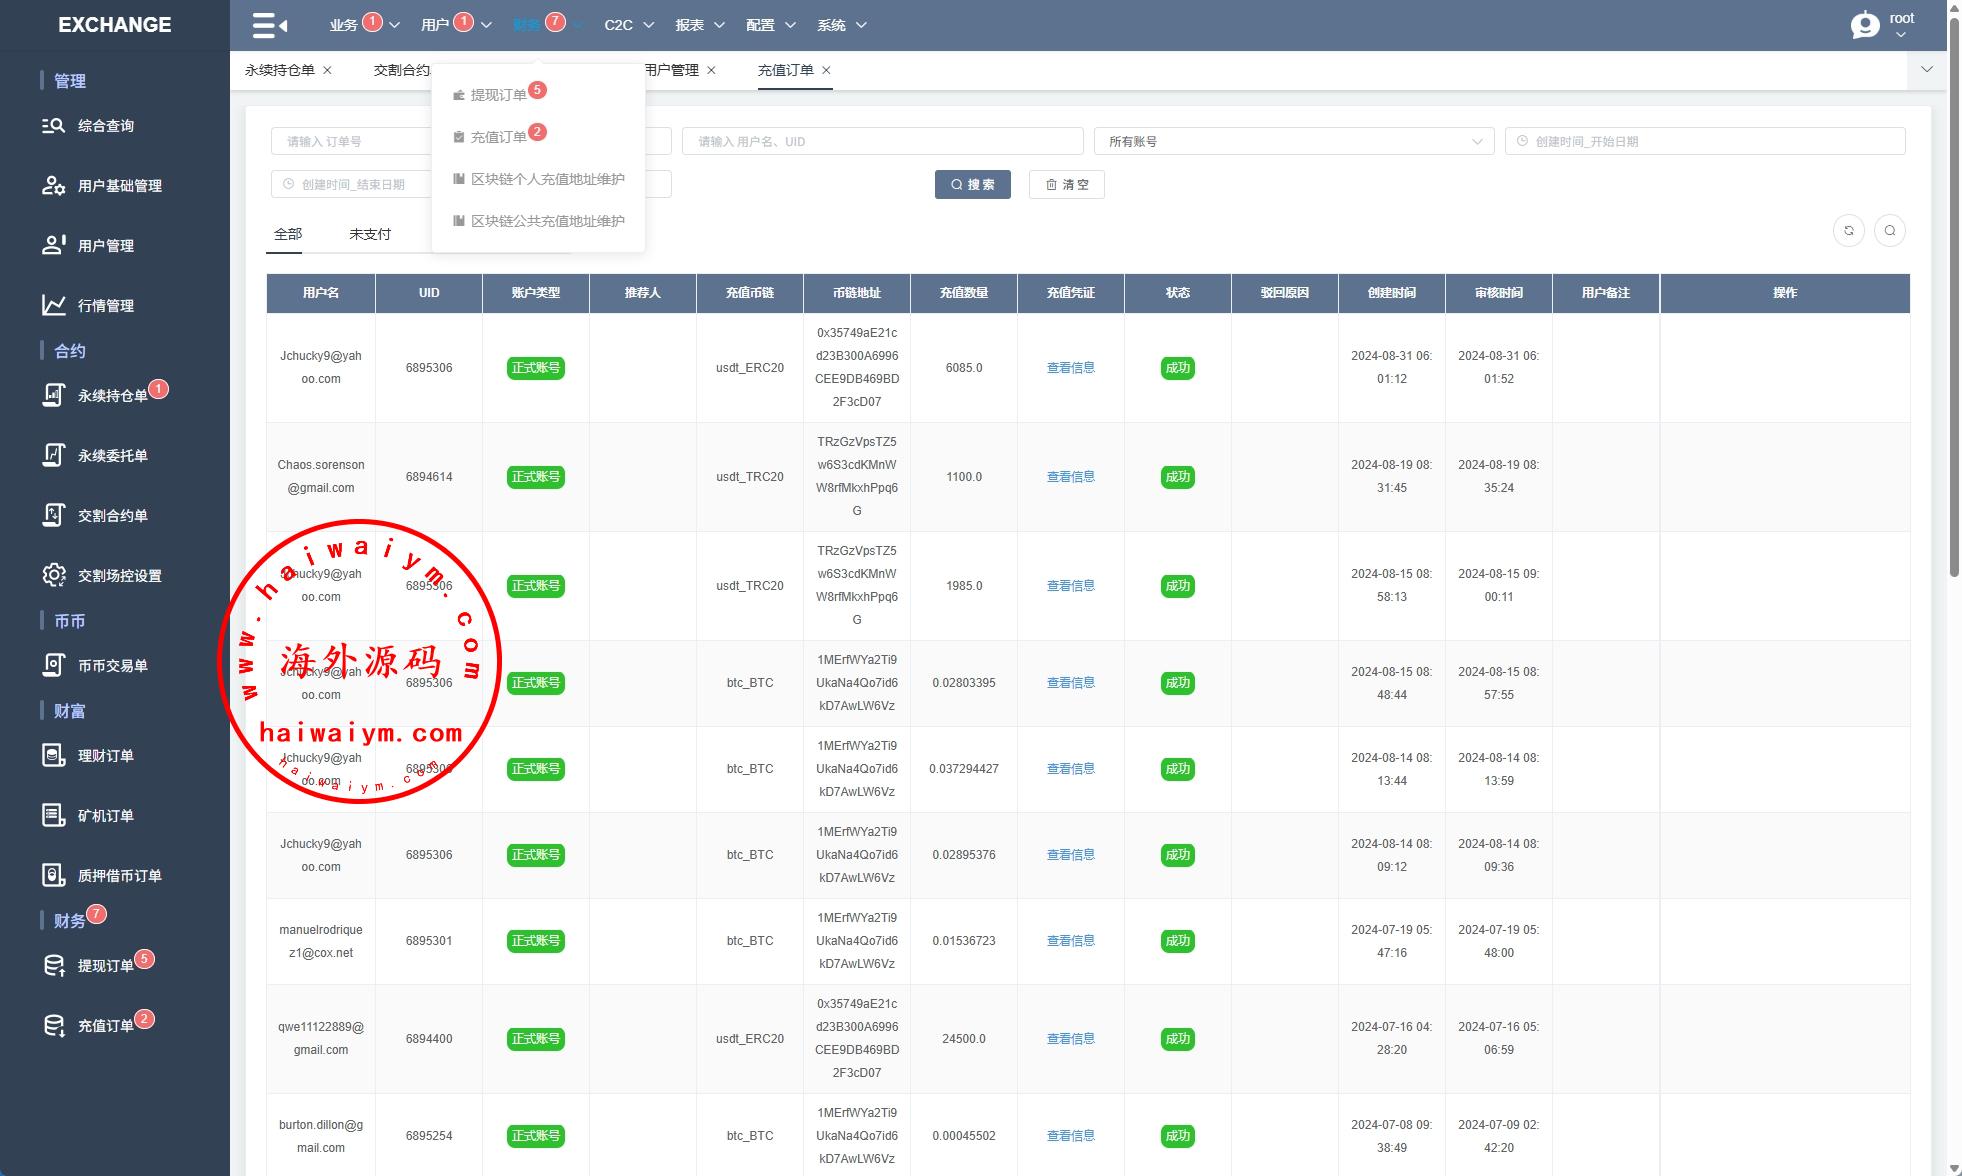The height and width of the screenshot is (1176, 1962).
Task: Expand the 所有账号 account dropdown
Action: coord(1293,142)
